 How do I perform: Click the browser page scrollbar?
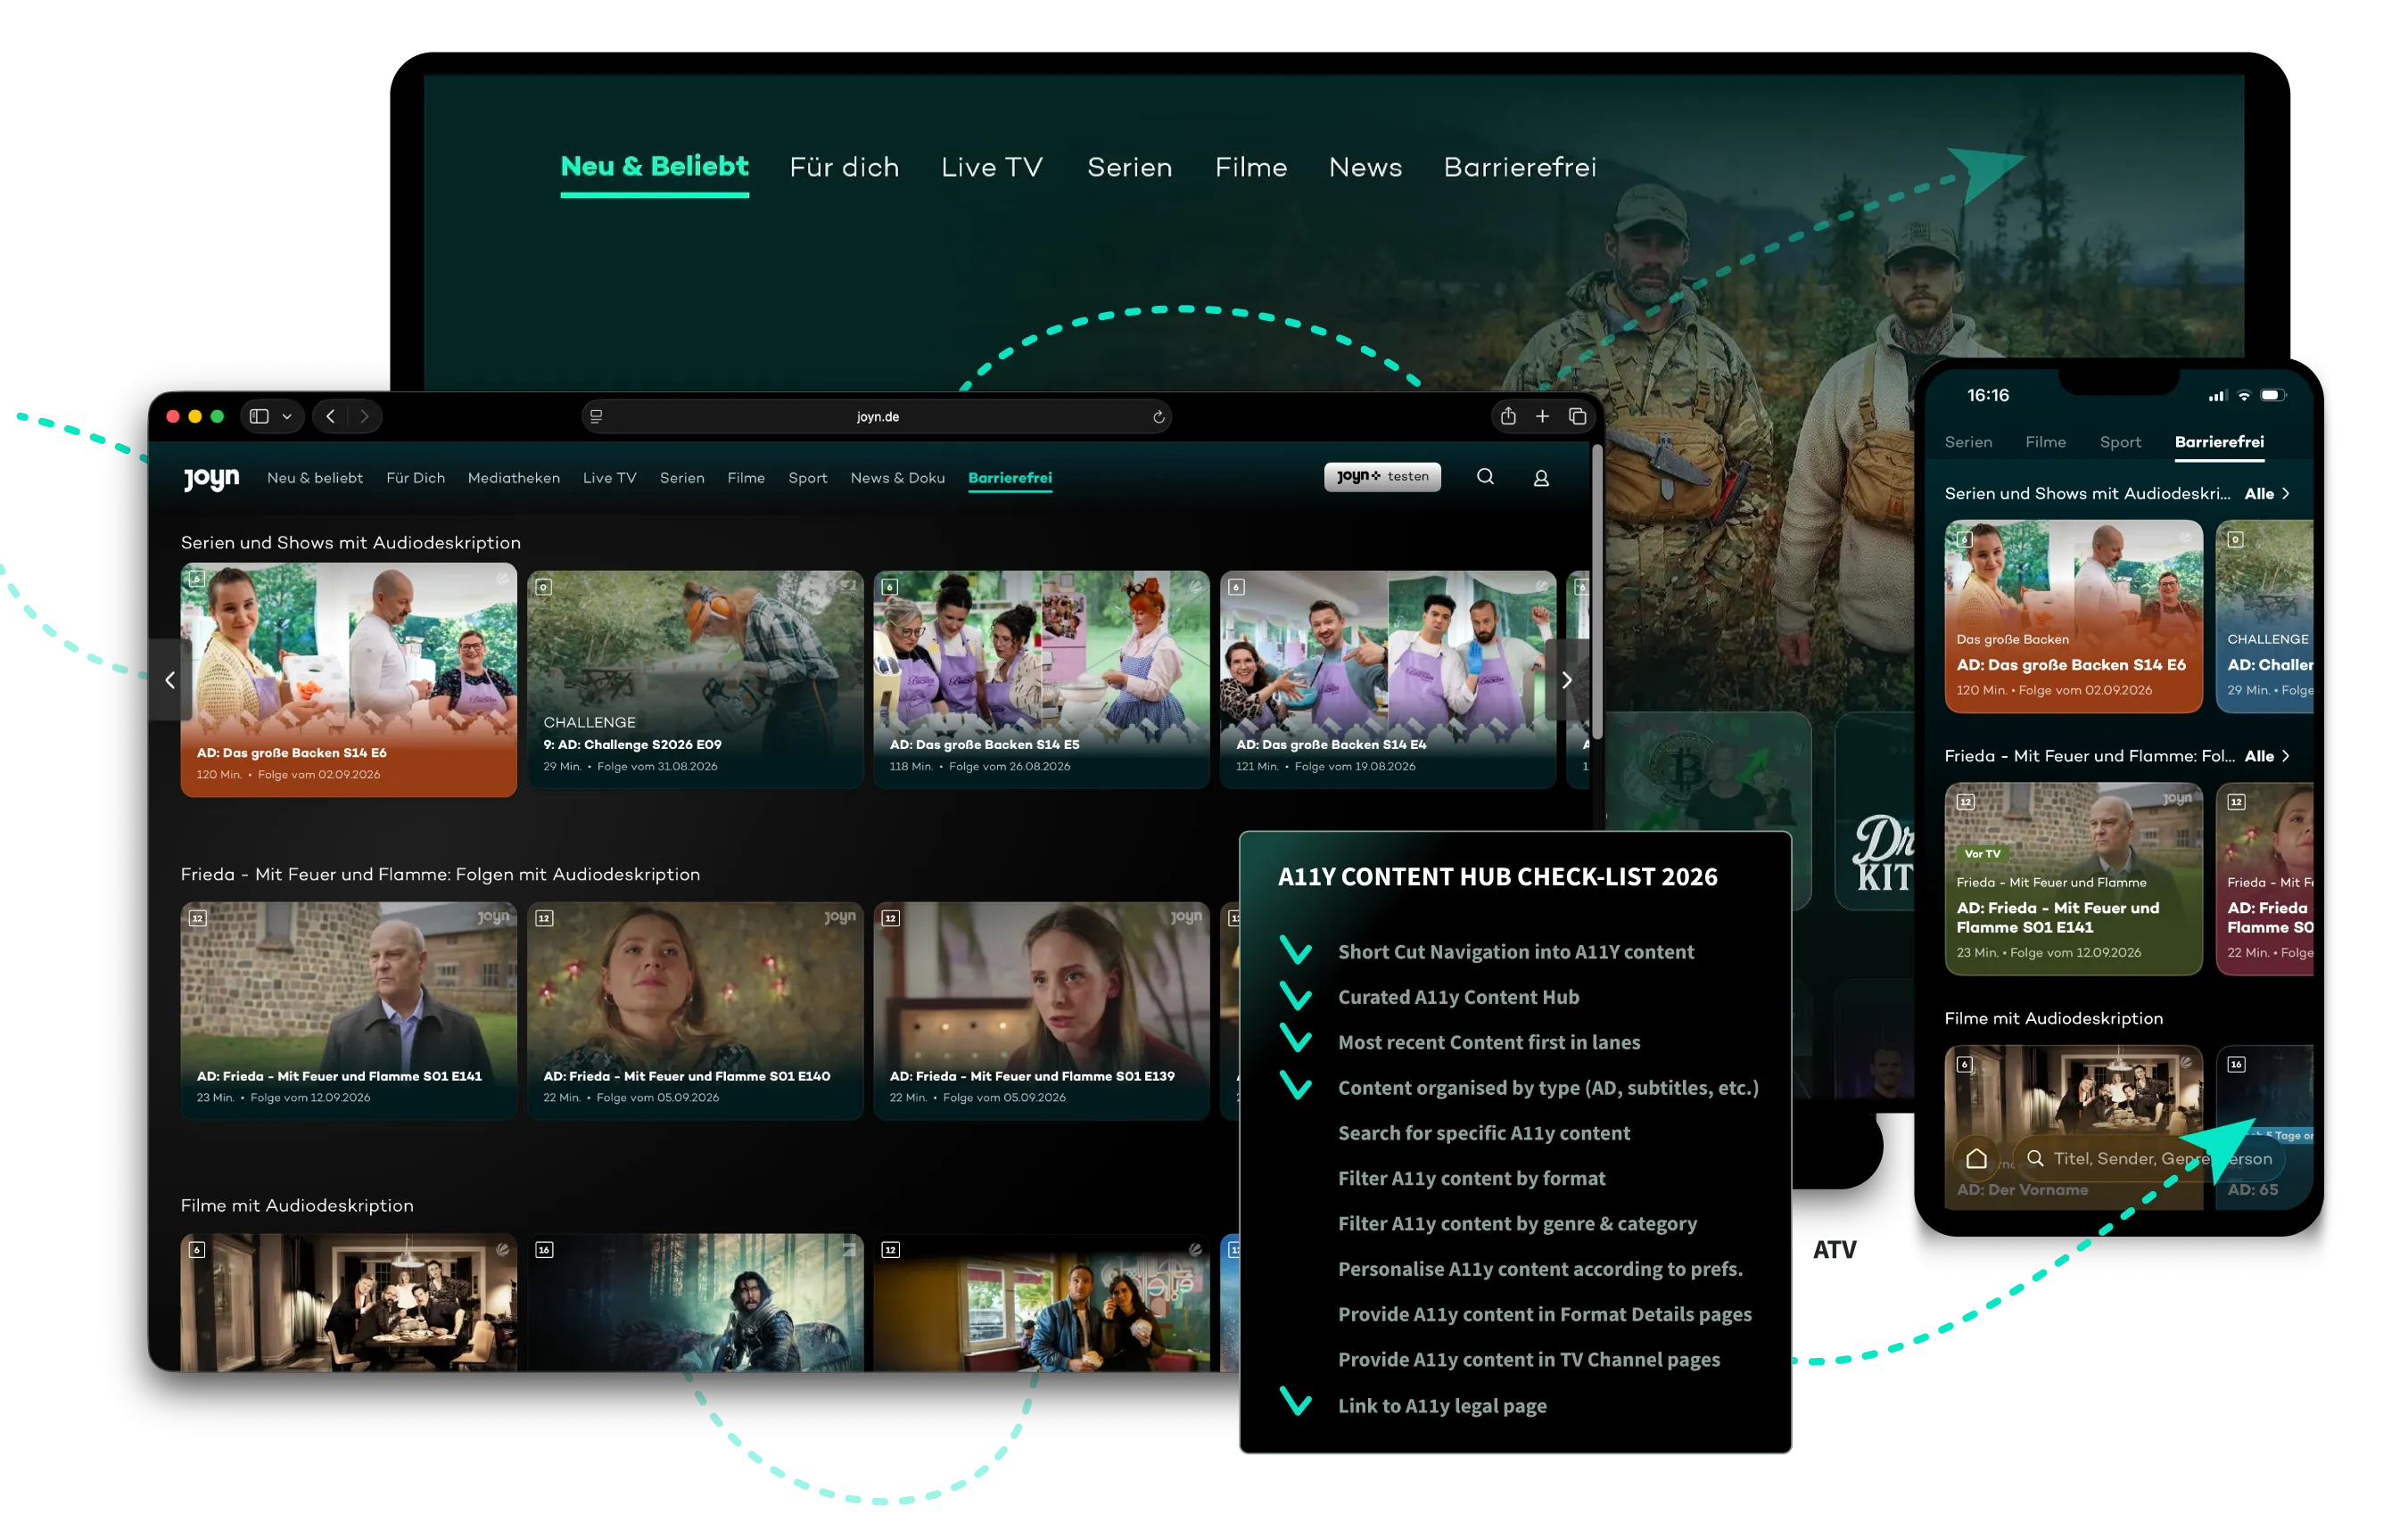1596,593
